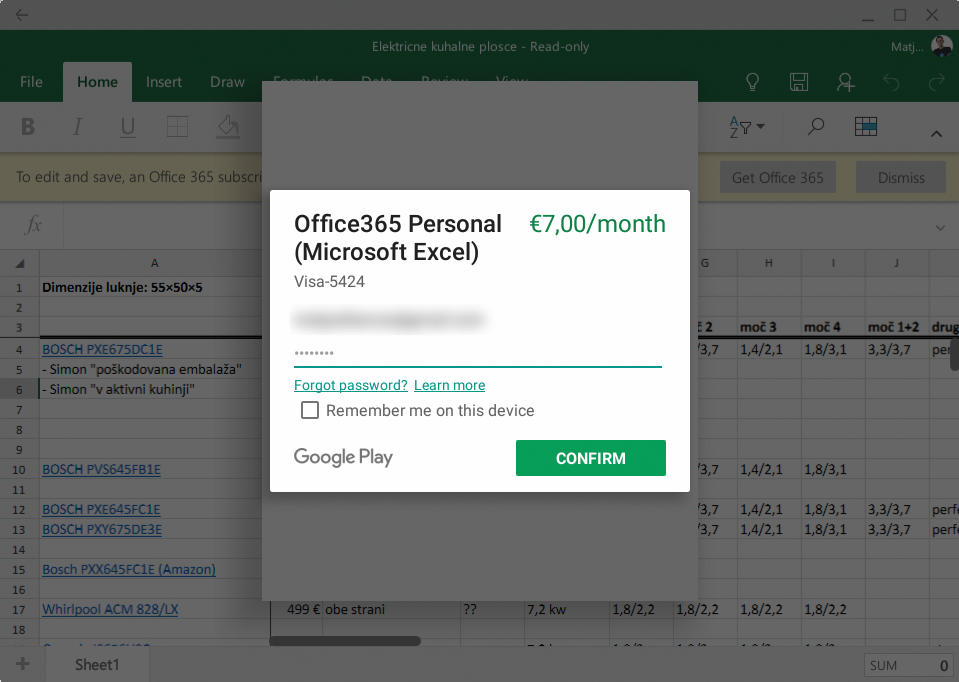The height and width of the screenshot is (682, 959).
Task: Open the Forgot password? link
Action: pyautogui.click(x=350, y=385)
